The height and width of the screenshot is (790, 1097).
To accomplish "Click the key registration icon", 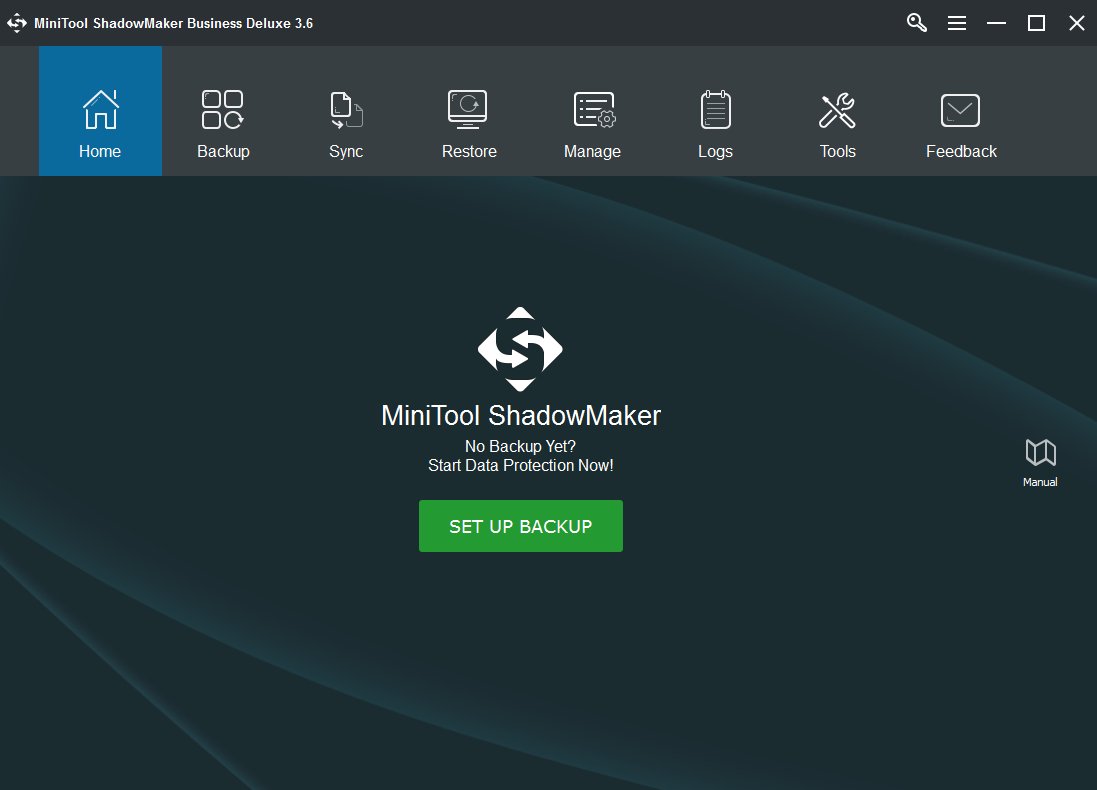I will pyautogui.click(x=916, y=23).
